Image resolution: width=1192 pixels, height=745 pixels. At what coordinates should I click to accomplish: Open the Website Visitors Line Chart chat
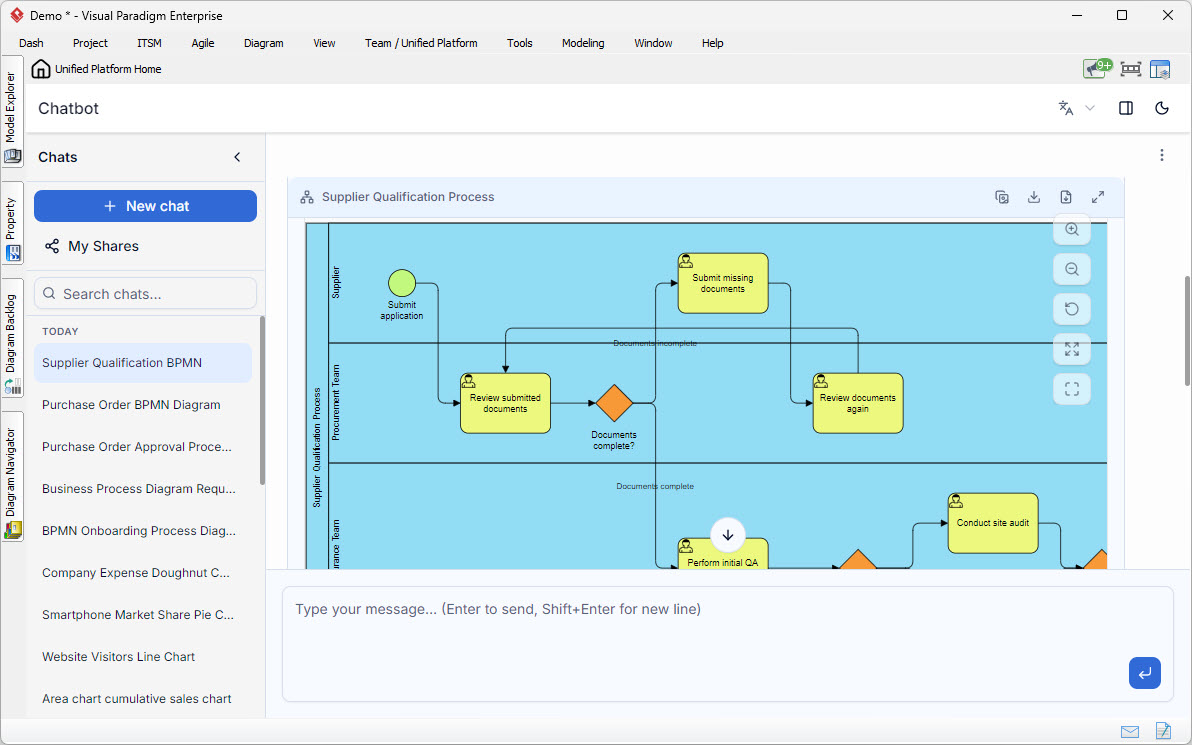tap(143, 656)
